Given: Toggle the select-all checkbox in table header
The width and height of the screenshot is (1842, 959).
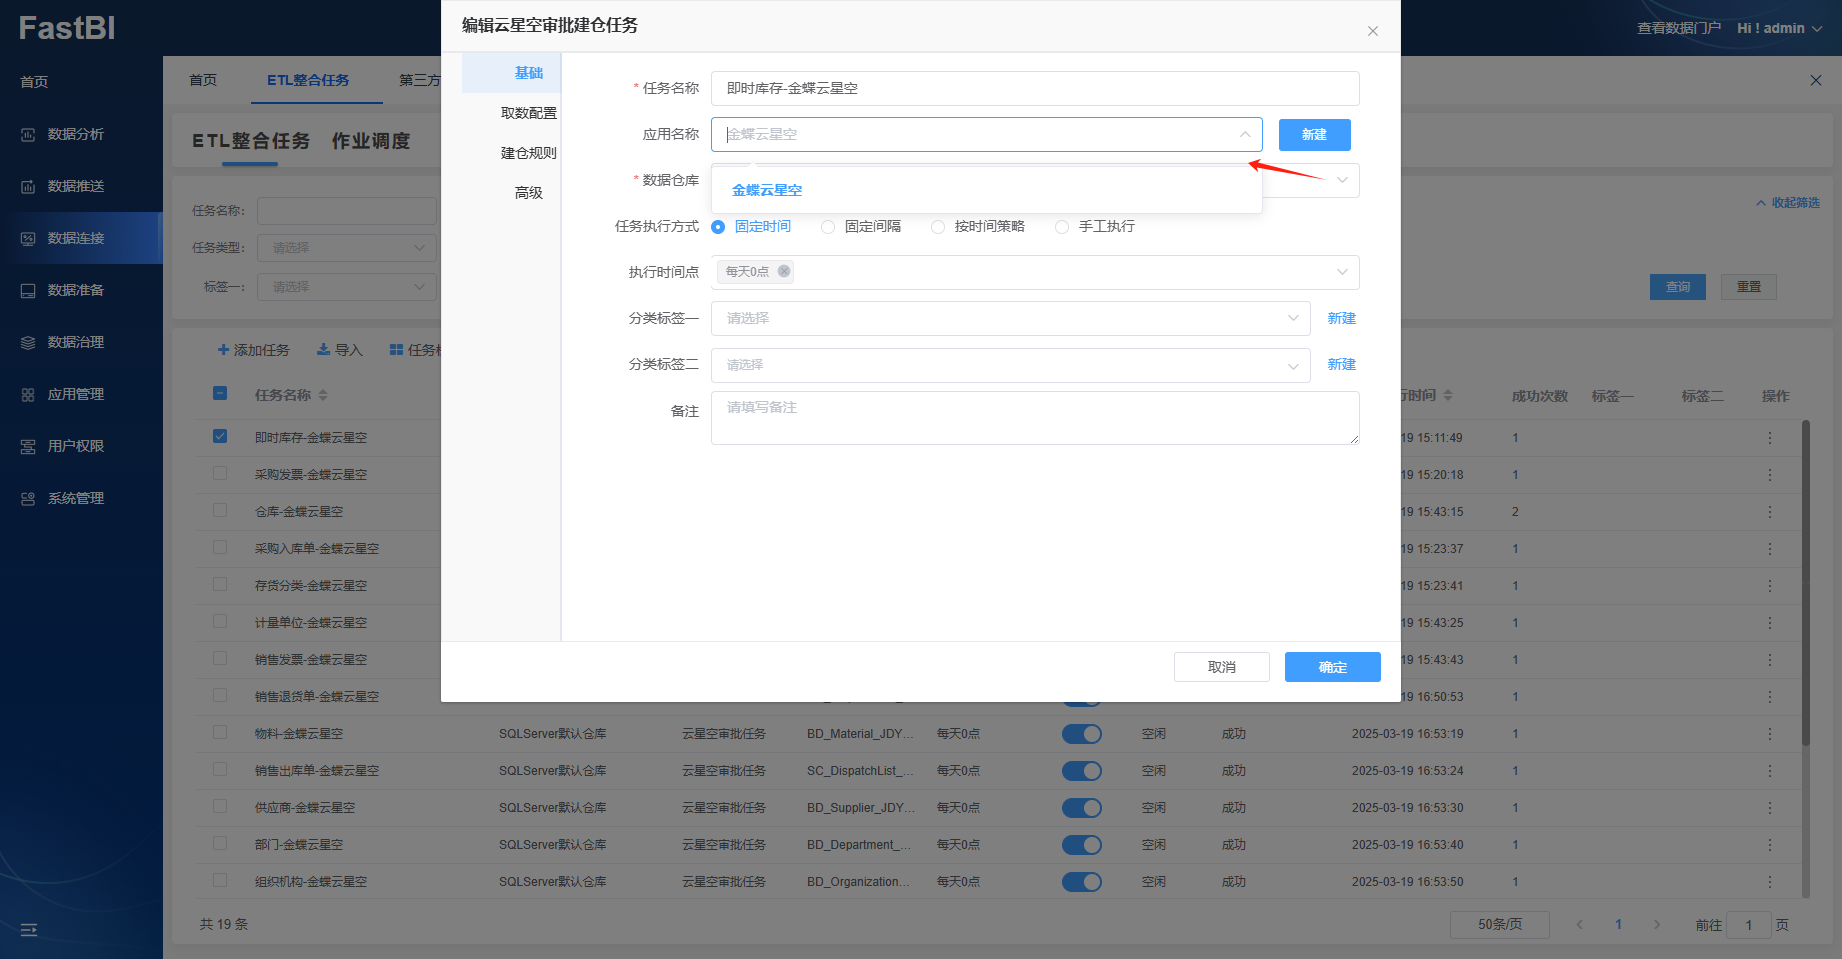Looking at the screenshot, I should [220, 393].
